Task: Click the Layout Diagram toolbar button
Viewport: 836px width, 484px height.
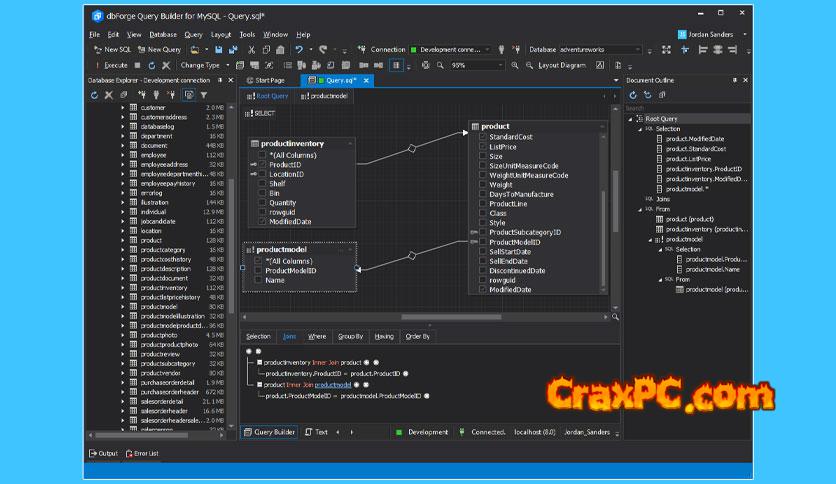Action: pyautogui.click(x=556, y=65)
